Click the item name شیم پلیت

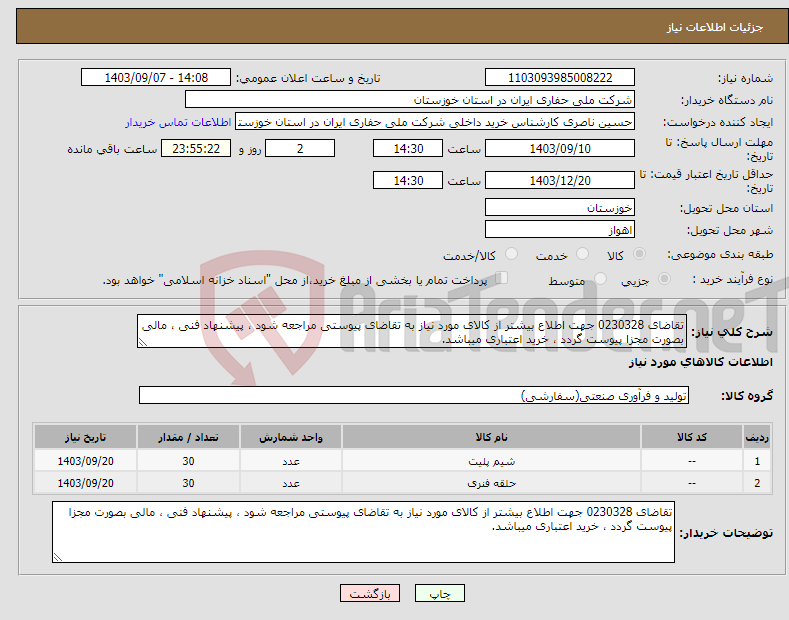[492, 461]
